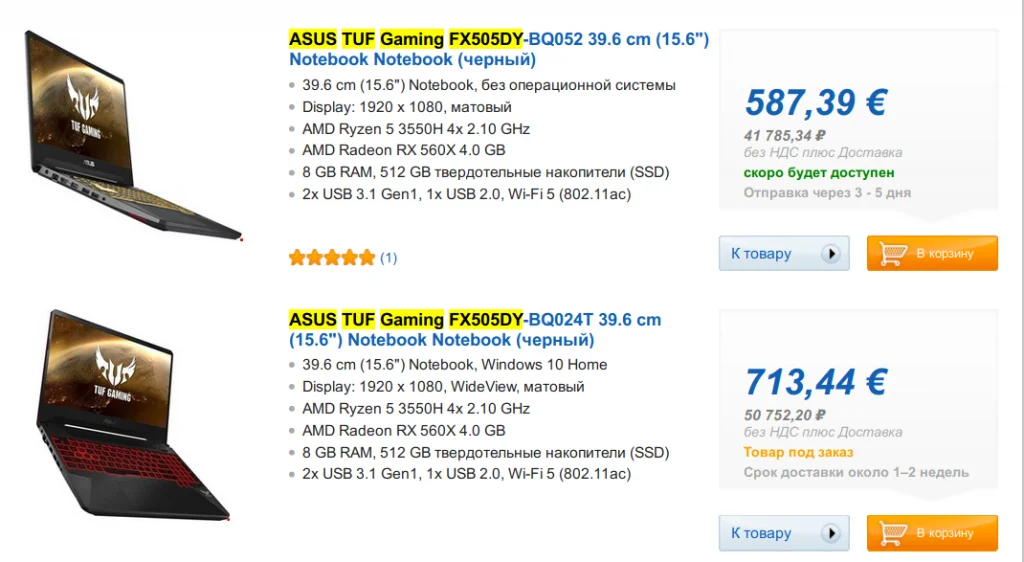The width and height of the screenshot is (1024, 562).
Task: Click the 41 785,34 ₽ ruble price
Action: click(x=785, y=135)
